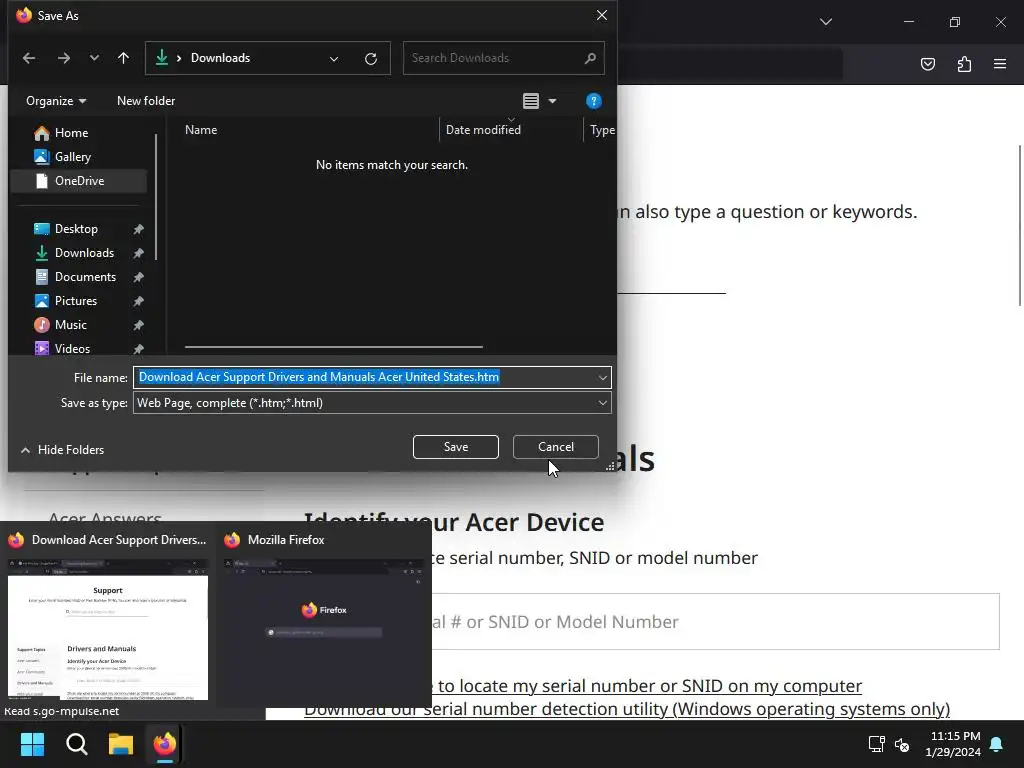Create a New folder

coord(146,101)
